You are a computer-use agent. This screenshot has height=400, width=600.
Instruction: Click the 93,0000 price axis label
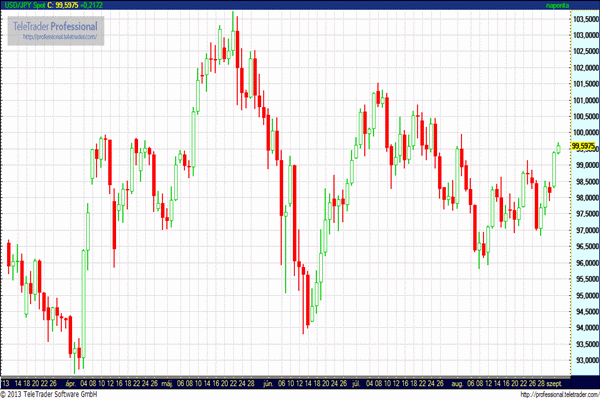(x=584, y=360)
